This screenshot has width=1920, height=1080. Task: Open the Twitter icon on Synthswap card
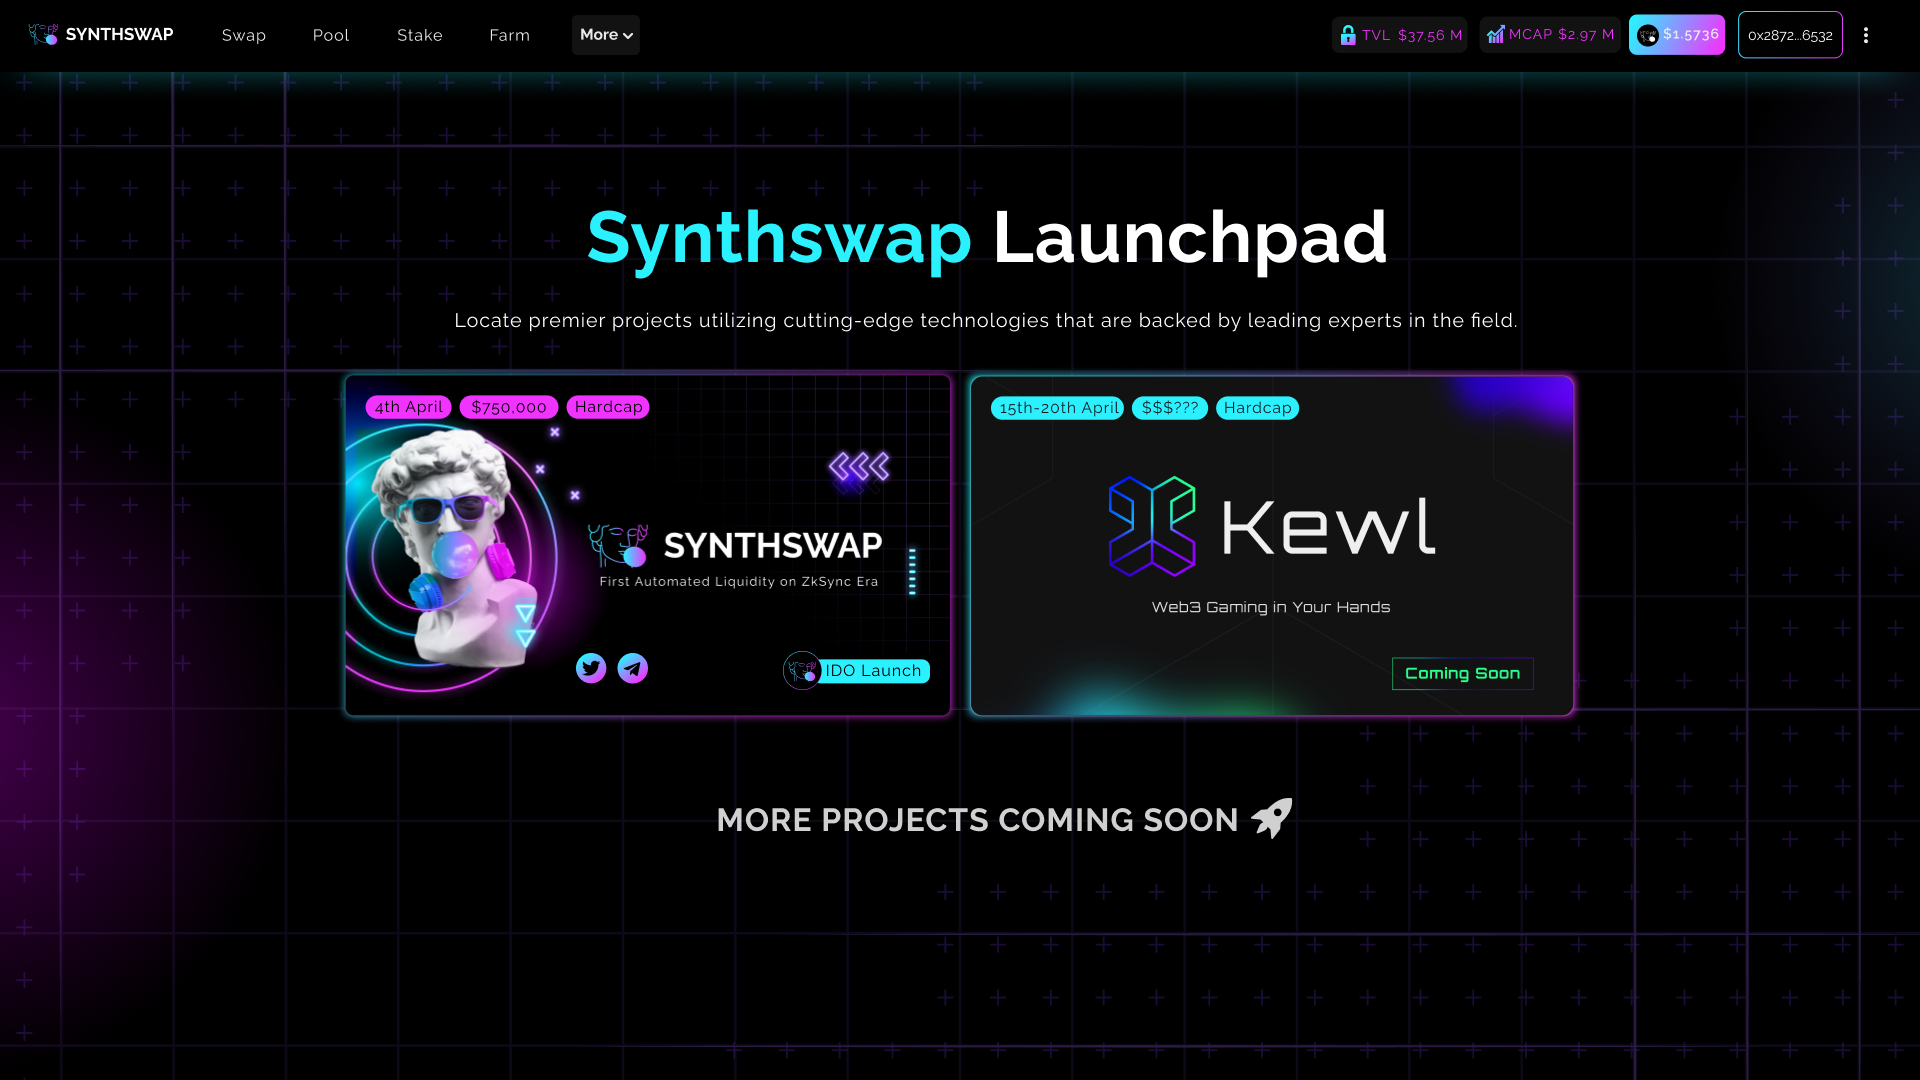point(591,668)
